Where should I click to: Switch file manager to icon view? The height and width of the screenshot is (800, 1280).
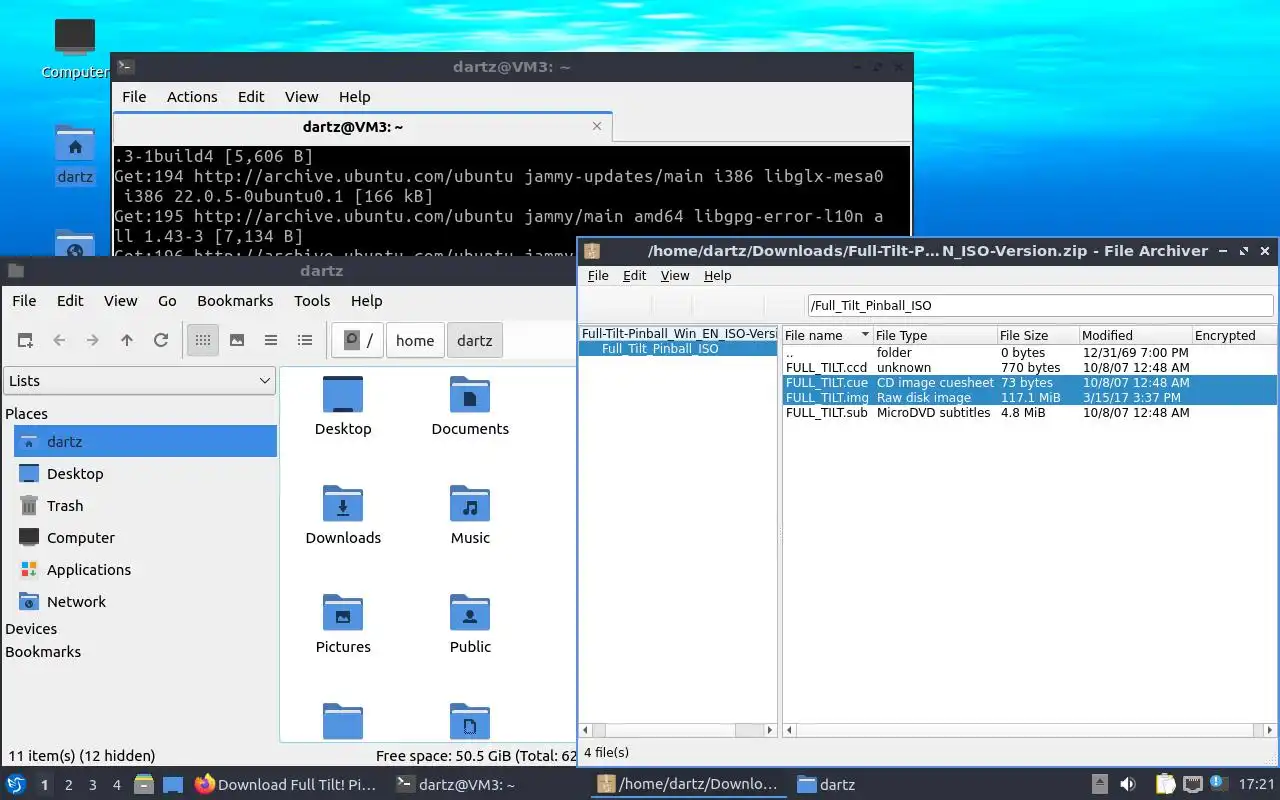(x=203, y=340)
